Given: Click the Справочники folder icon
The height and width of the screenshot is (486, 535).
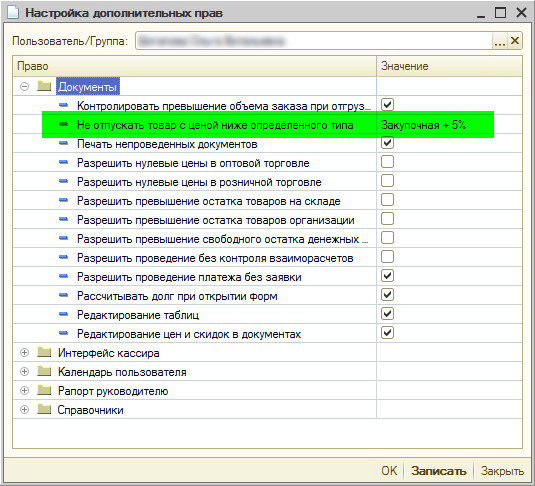Looking at the screenshot, I should pos(44,409).
